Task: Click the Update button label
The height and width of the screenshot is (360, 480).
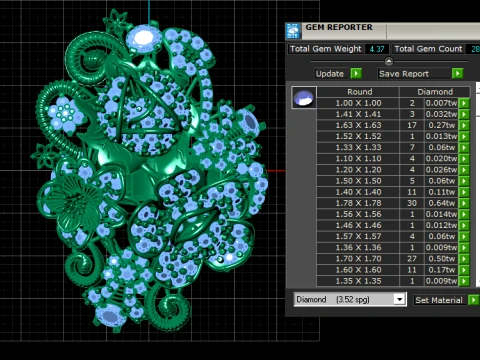Action: coord(329,74)
